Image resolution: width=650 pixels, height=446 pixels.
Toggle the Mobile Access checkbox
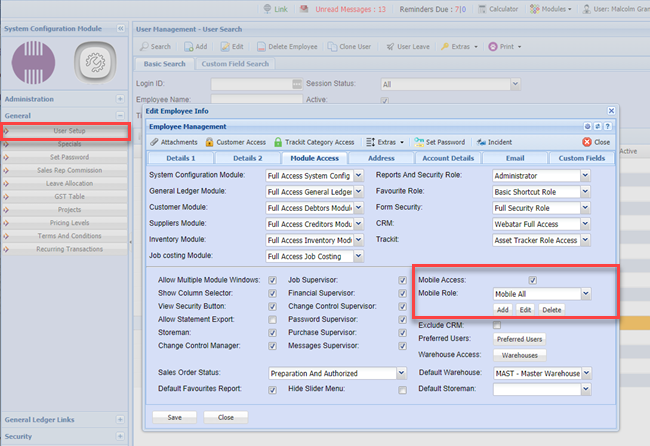(x=533, y=280)
